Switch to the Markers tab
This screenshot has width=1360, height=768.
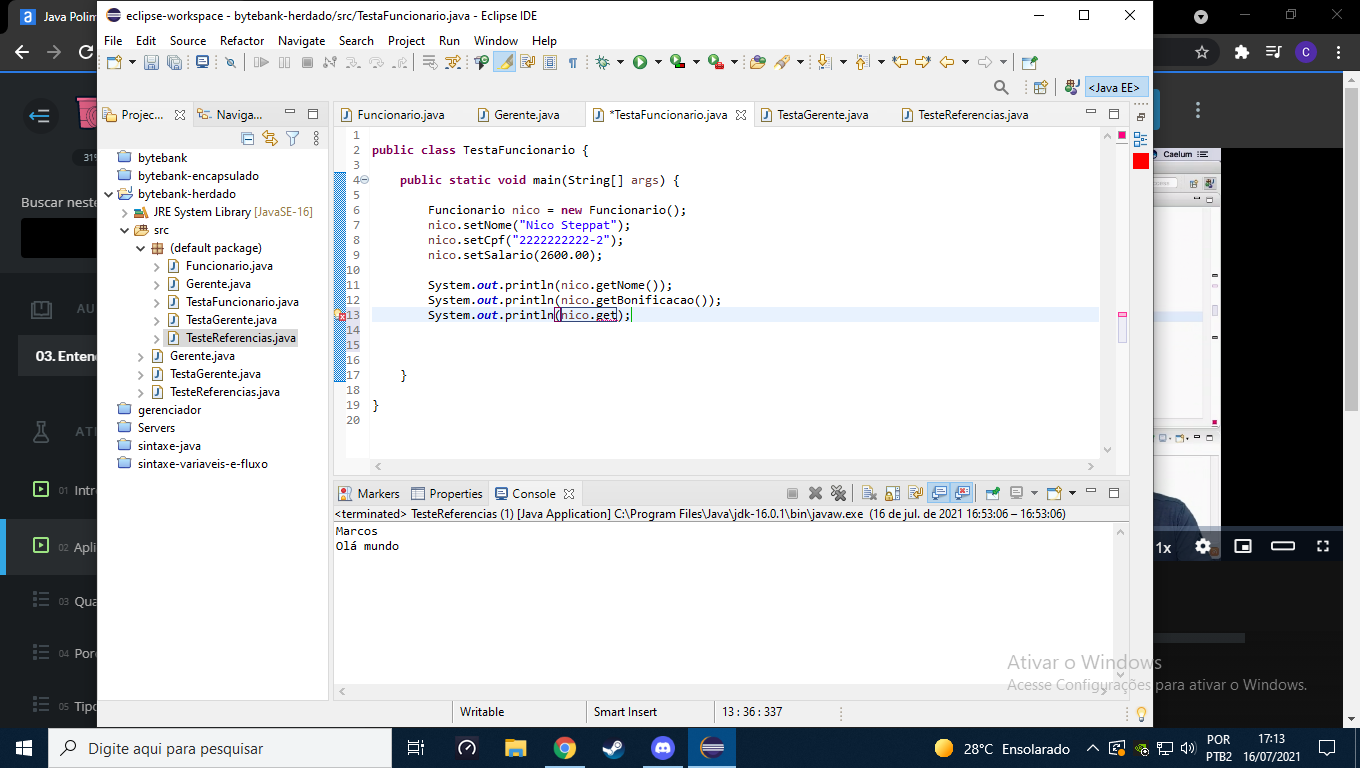tap(369, 494)
